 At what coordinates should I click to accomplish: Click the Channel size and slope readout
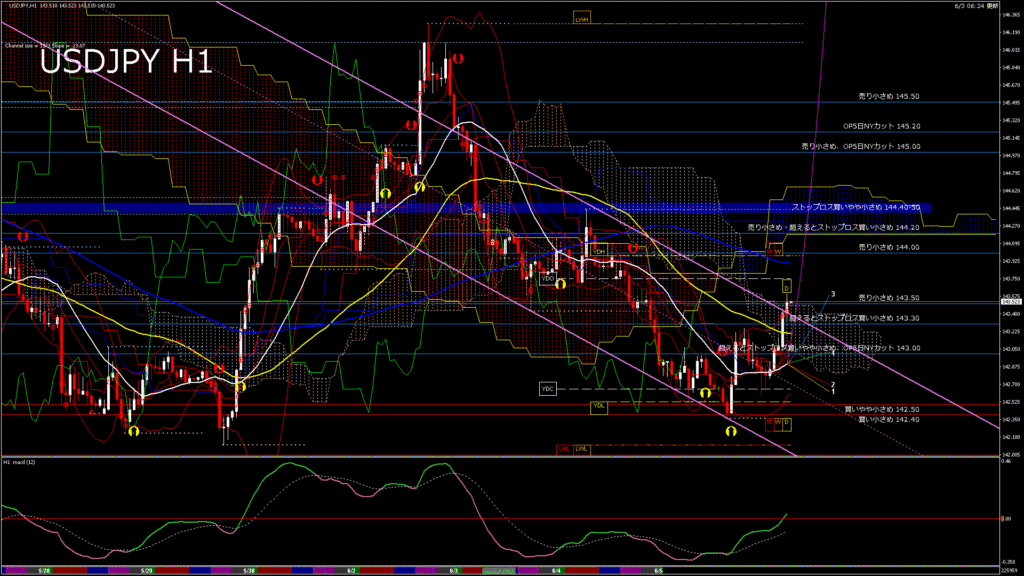(45, 46)
